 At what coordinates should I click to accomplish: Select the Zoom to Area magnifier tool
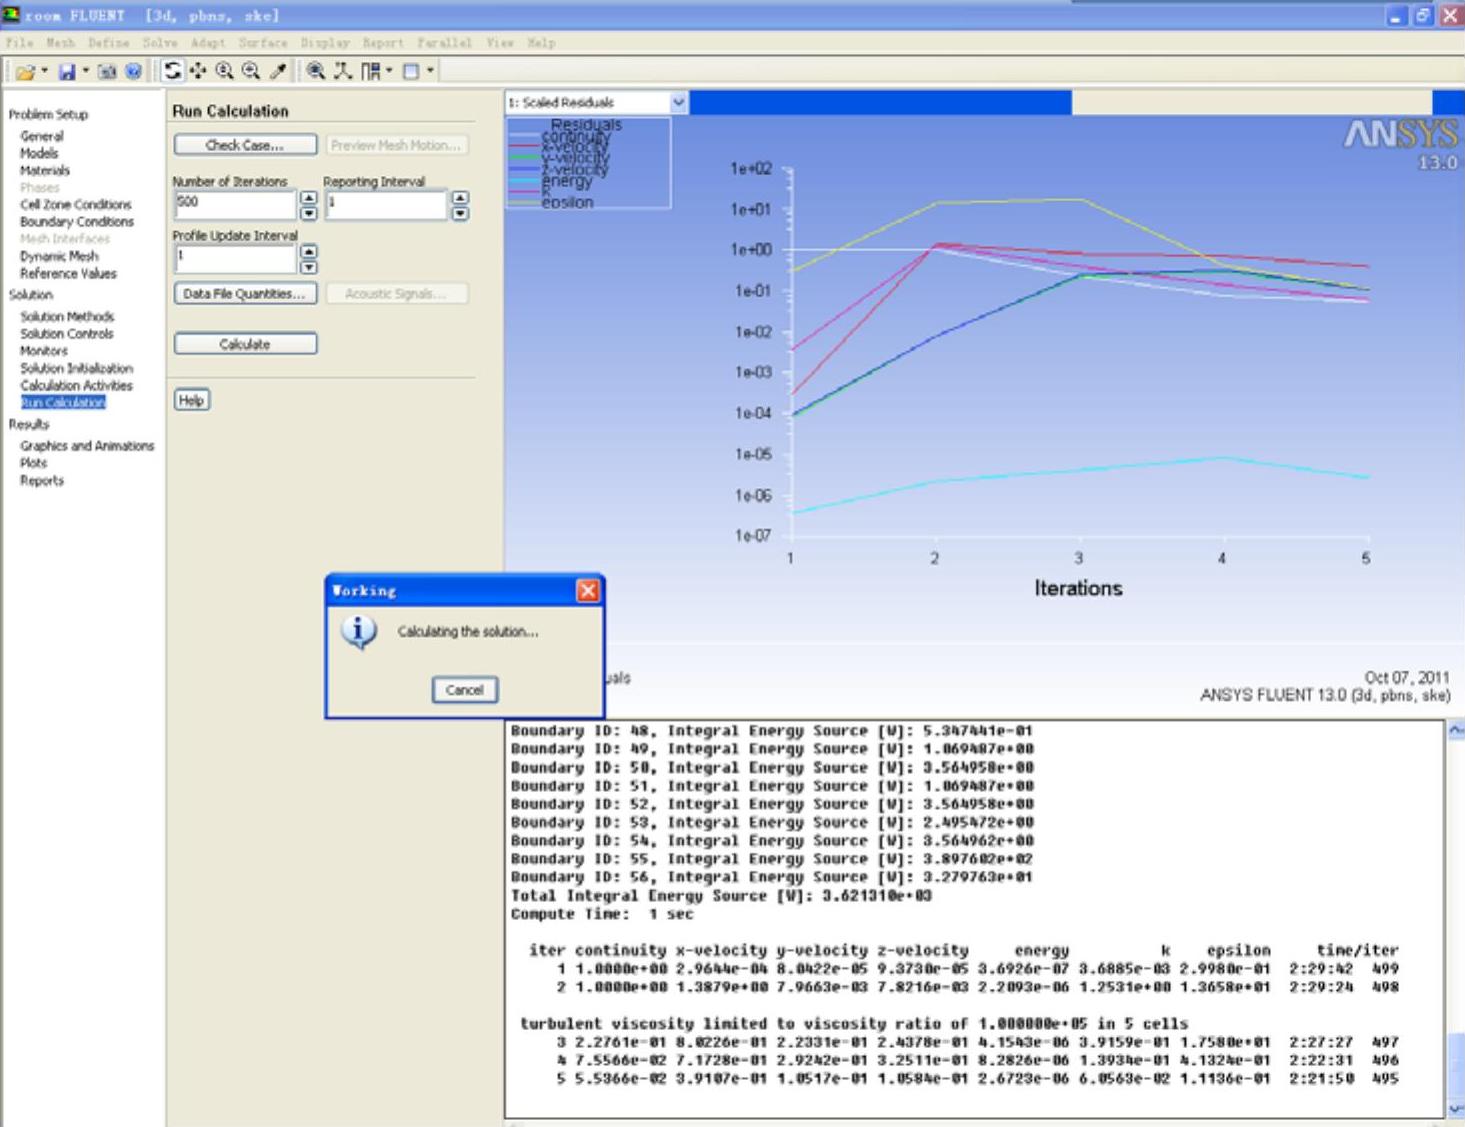tap(251, 71)
